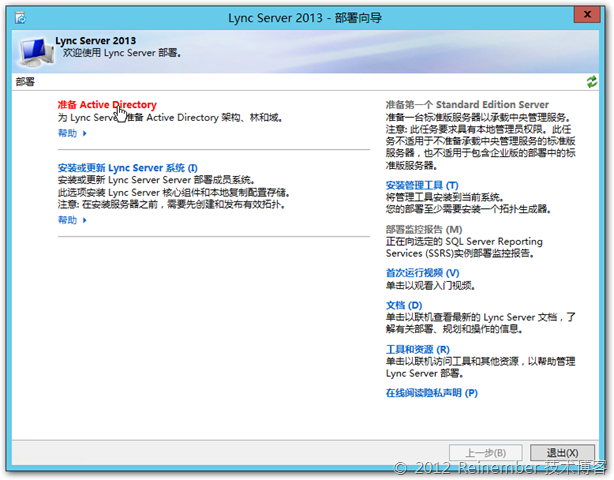Click the 部署 header label

25,81
